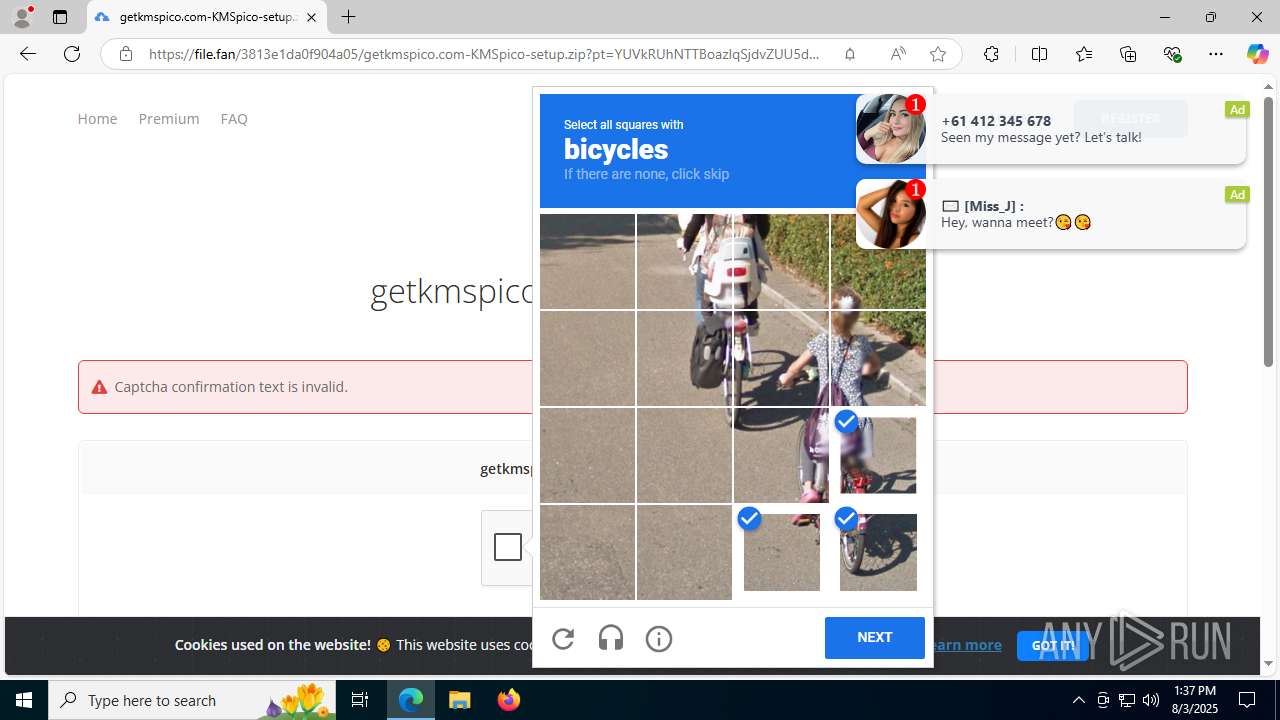Open the Action Center notification icon

point(1247,700)
